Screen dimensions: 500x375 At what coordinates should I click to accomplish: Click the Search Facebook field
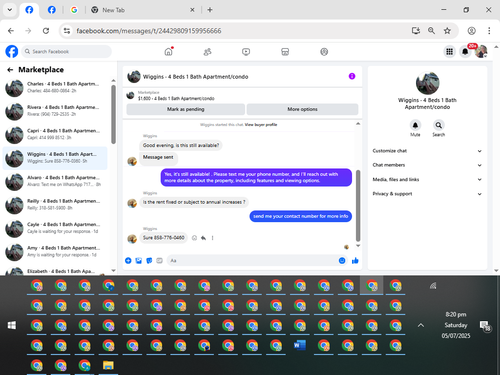[x=67, y=52]
